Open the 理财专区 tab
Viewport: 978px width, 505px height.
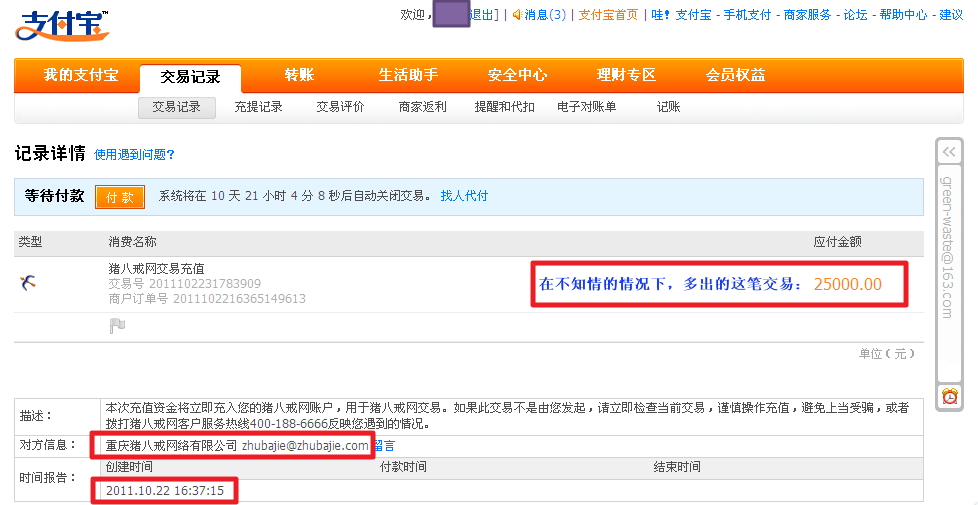pyautogui.click(x=626, y=75)
